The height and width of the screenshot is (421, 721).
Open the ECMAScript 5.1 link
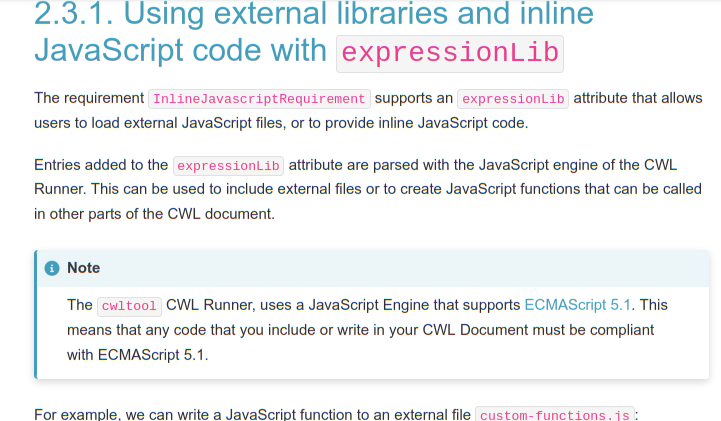578,305
